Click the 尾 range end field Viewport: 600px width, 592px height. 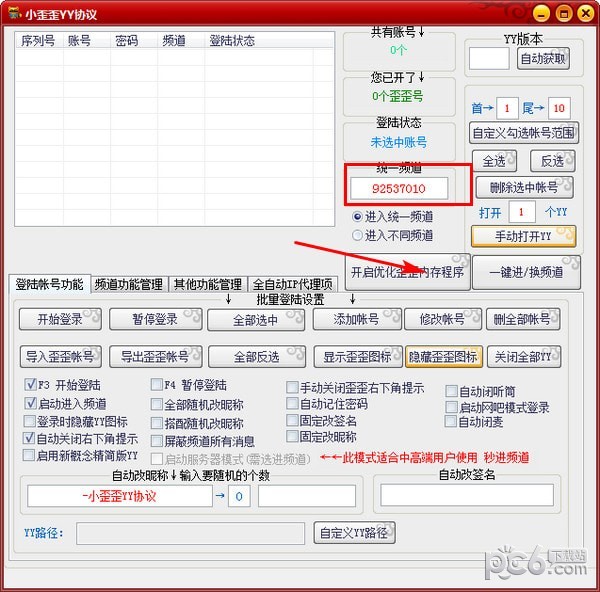[559, 108]
